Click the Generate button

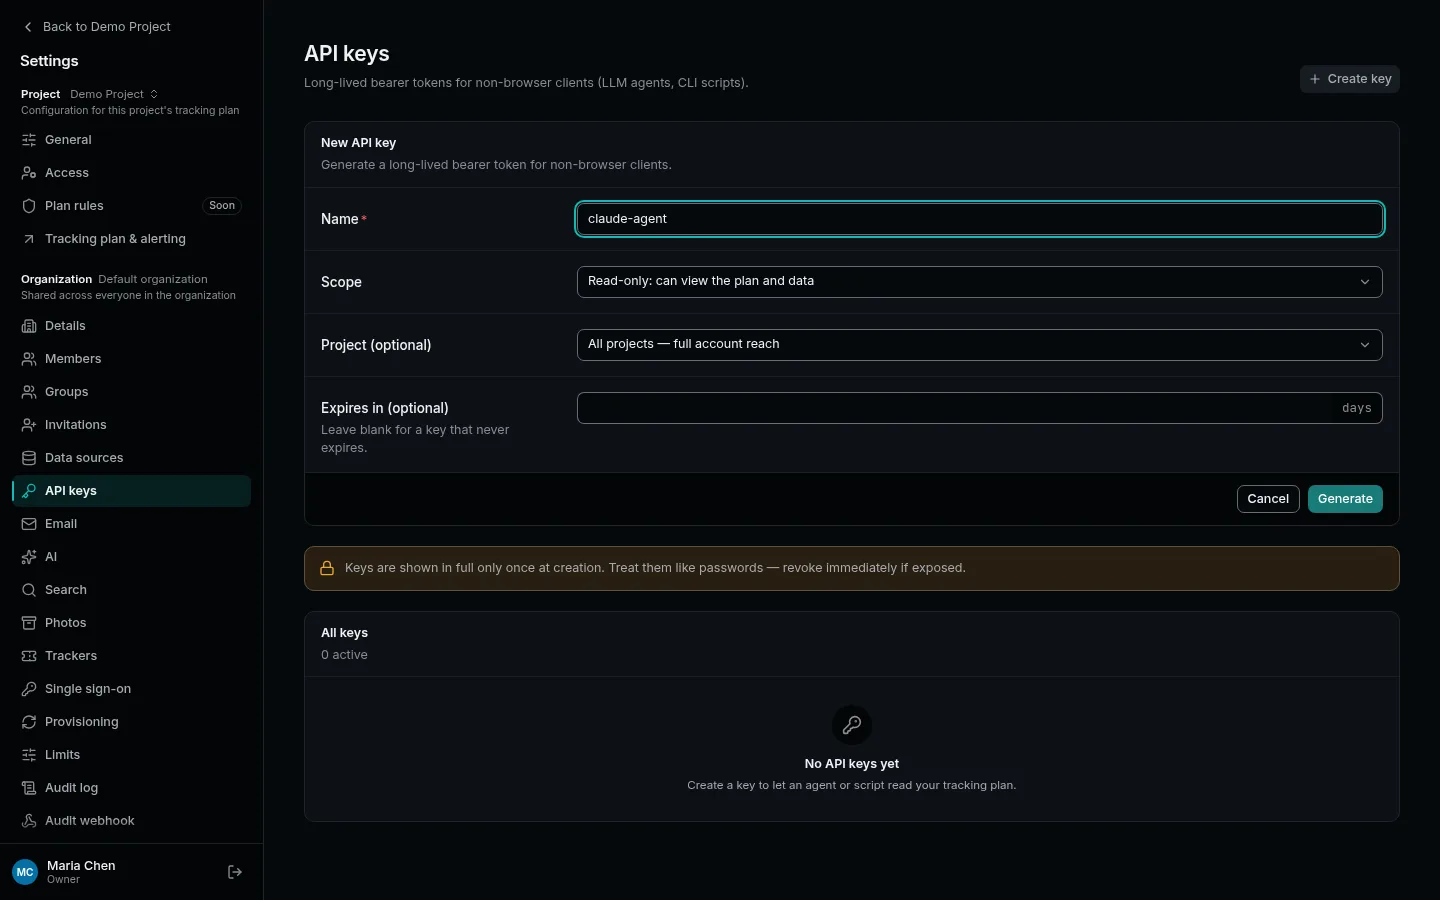click(1345, 499)
